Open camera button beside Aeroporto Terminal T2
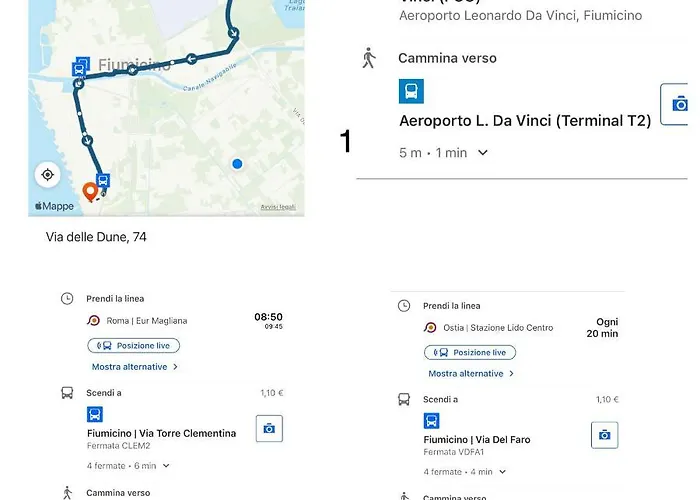 [678, 104]
